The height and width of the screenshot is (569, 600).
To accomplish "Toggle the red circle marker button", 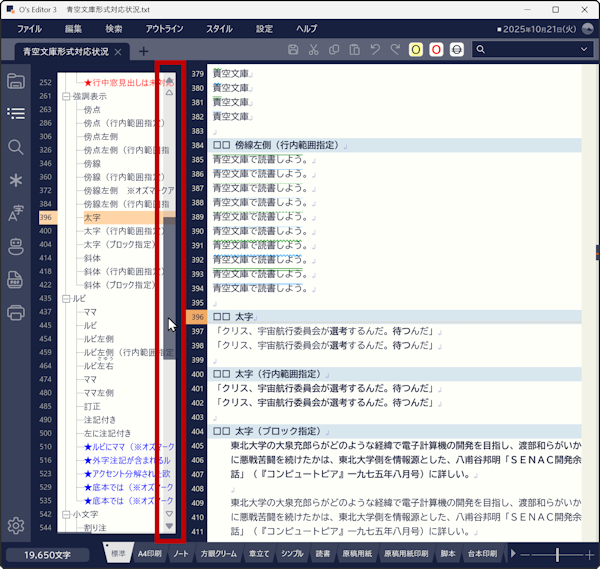I will pos(436,50).
